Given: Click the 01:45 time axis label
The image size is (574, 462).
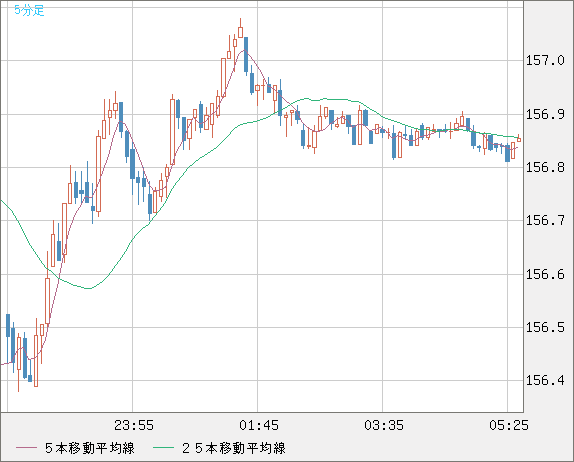Looking at the screenshot, I should pyautogui.click(x=259, y=425).
